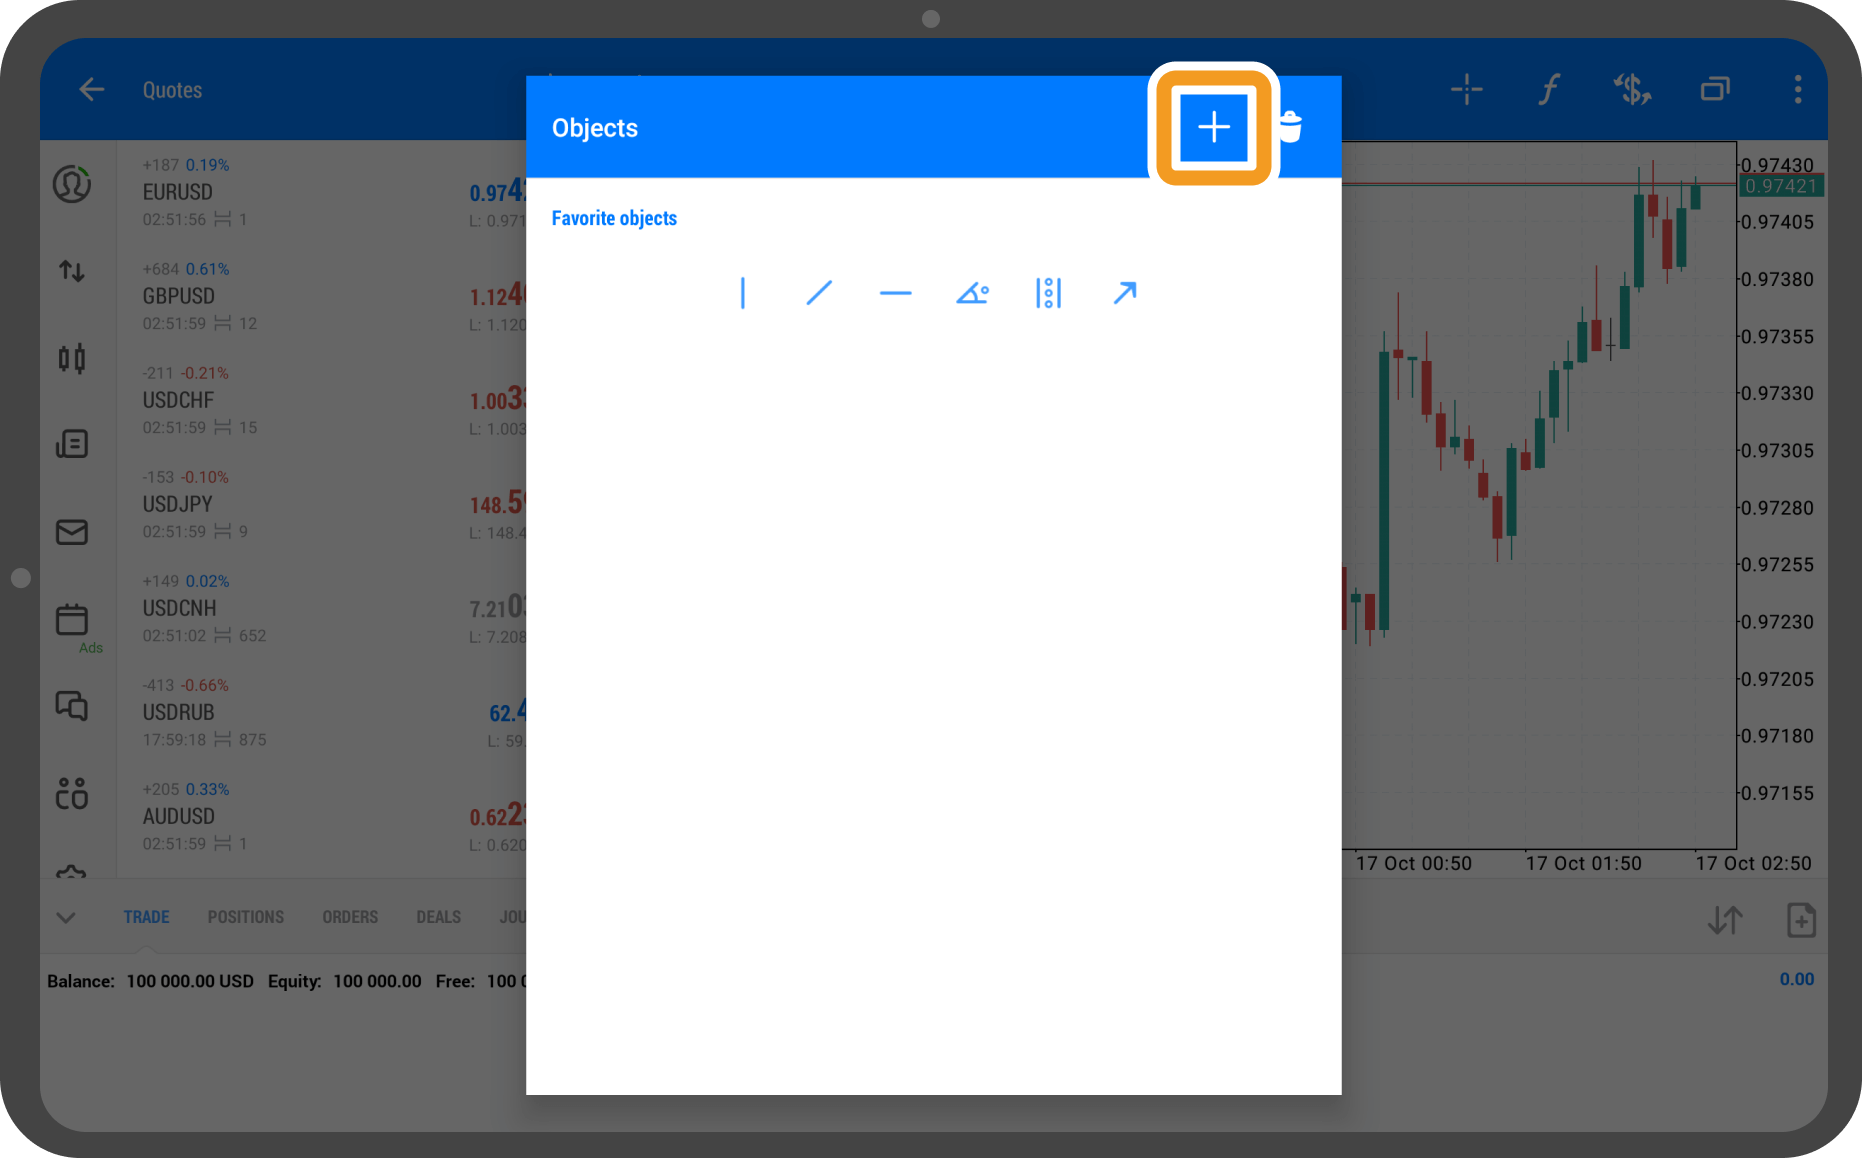The image size is (1862, 1158).
Task: Click the Favorite objects heading
Action: coord(614,218)
